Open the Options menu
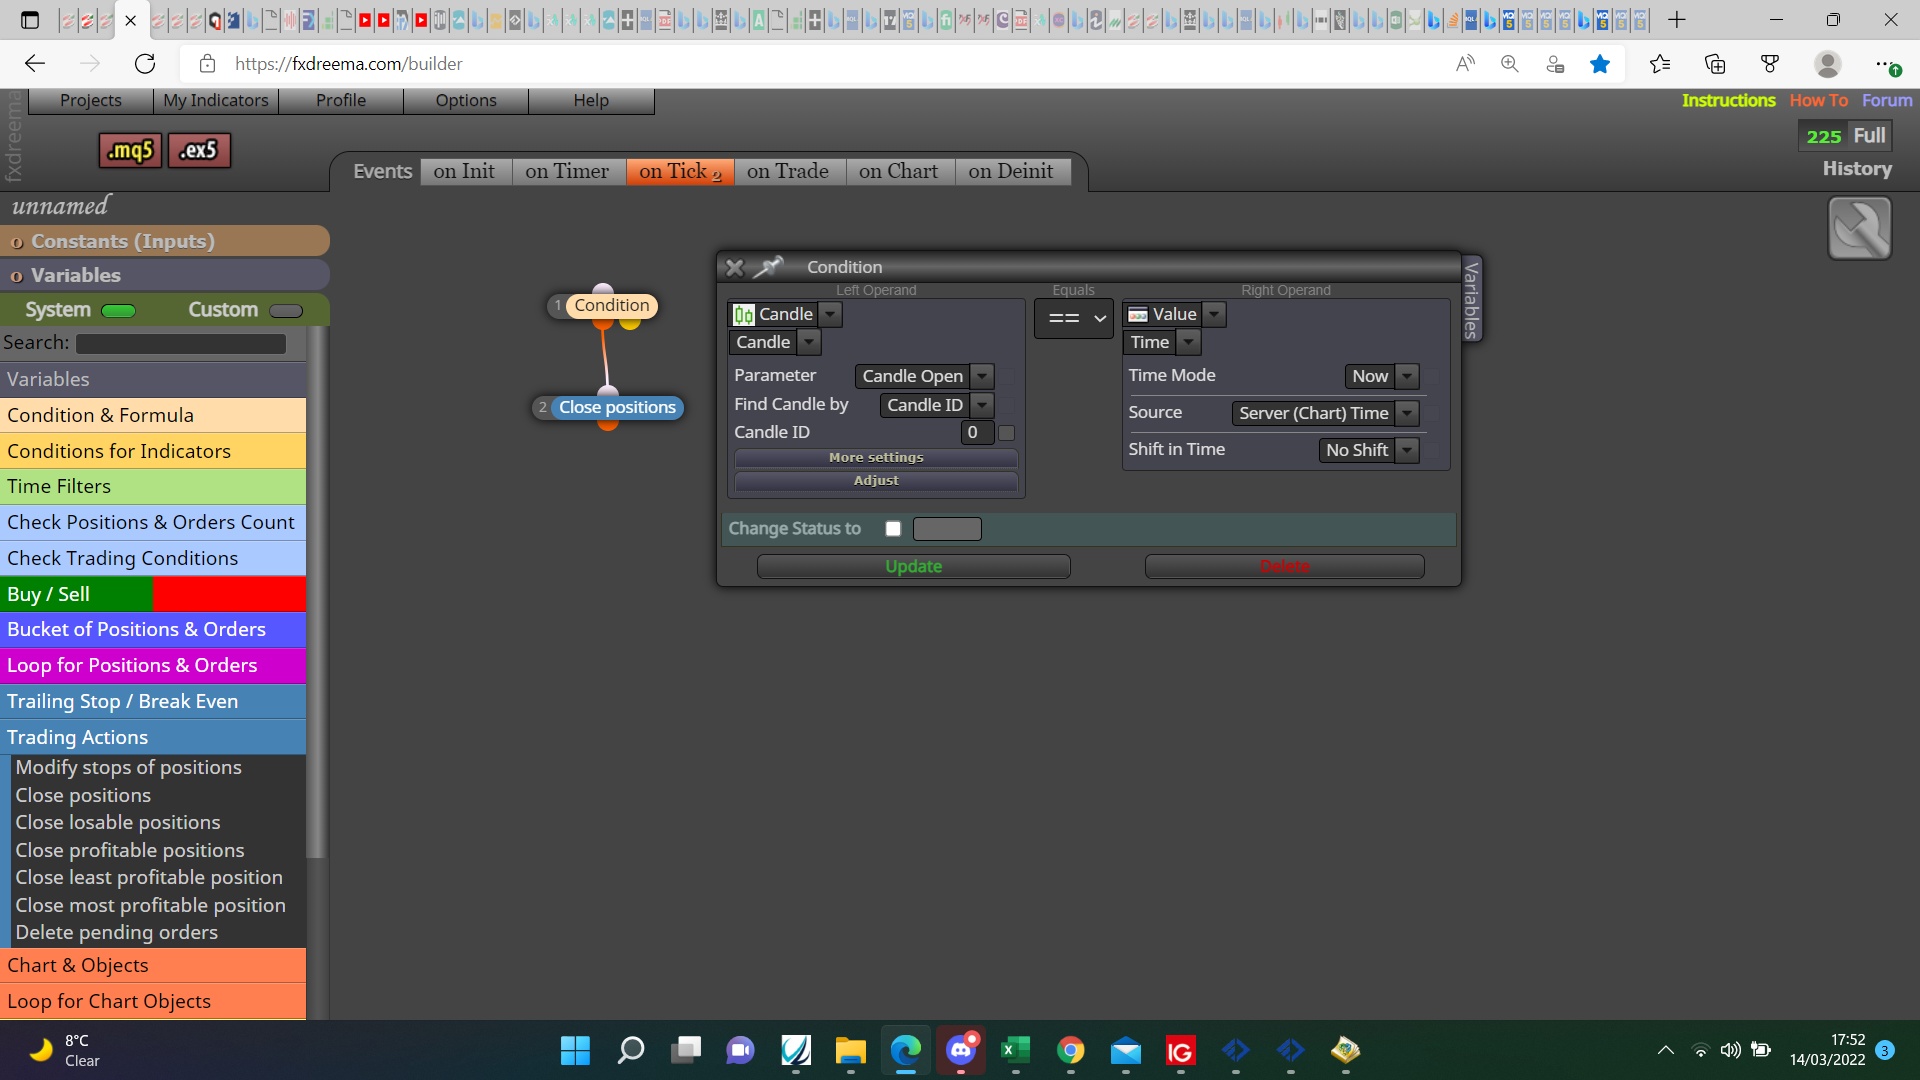Screen dimensions: 1920x1080 (x=466, y=100)
